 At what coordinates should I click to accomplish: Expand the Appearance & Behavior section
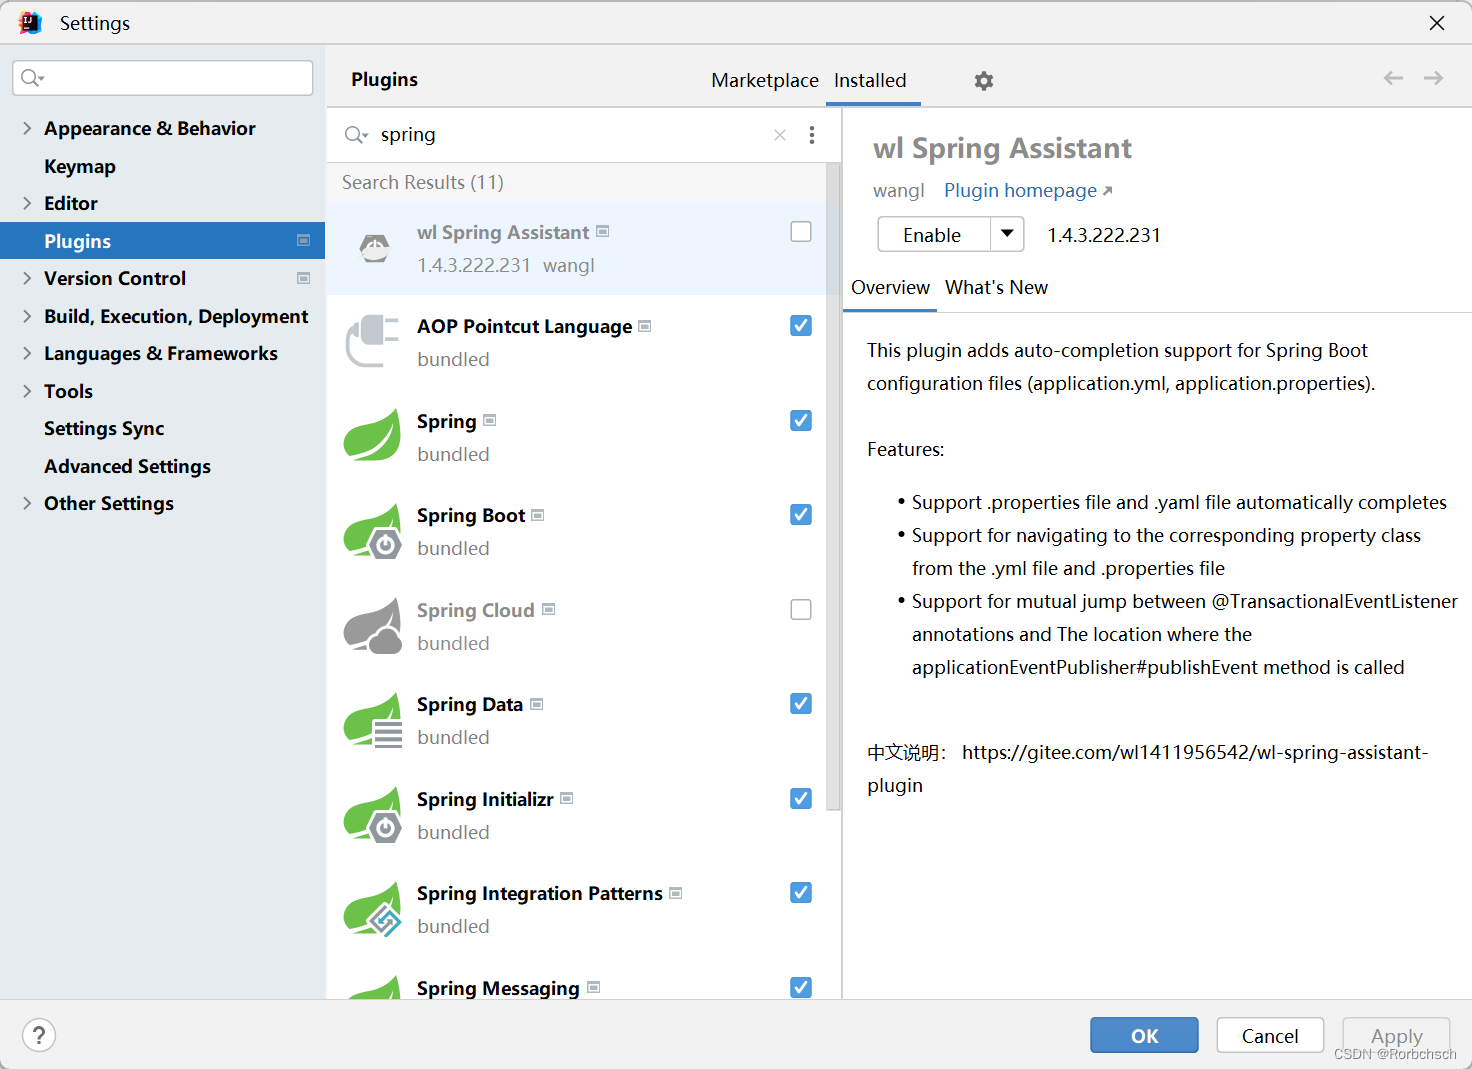tap(26, 128)
